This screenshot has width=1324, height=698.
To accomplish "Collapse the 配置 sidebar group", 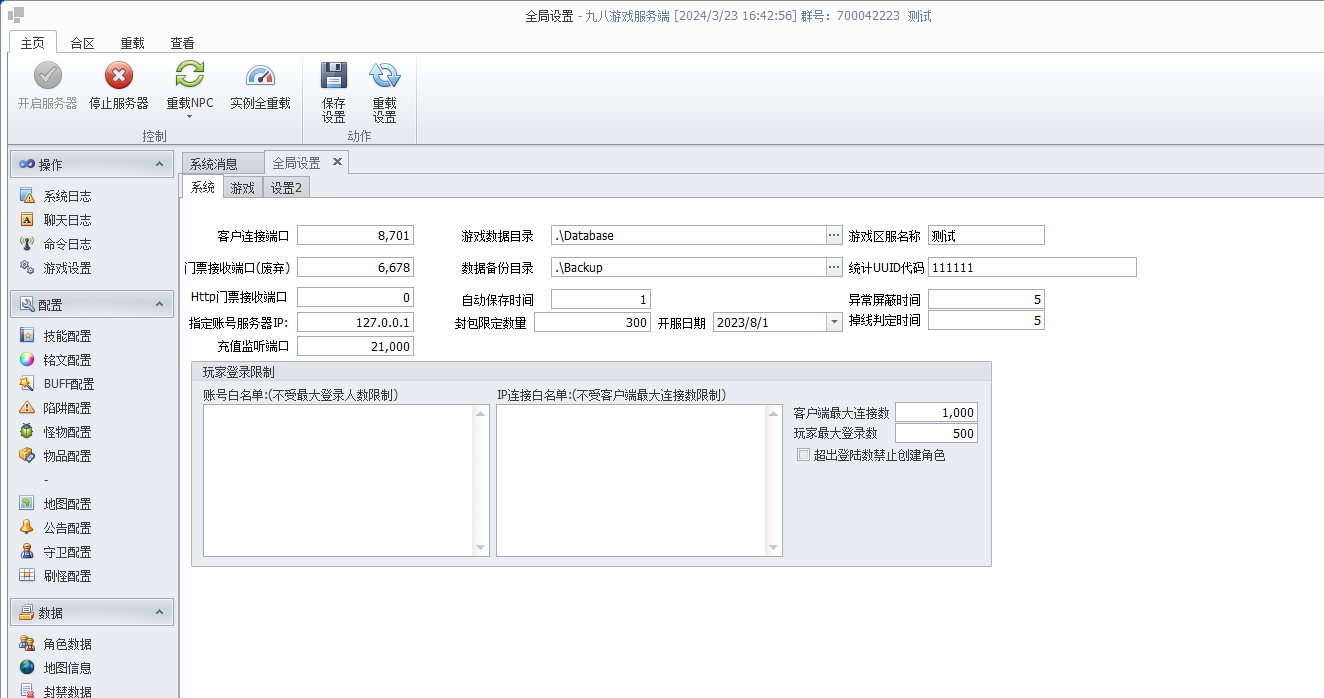I will click(158, 304).
